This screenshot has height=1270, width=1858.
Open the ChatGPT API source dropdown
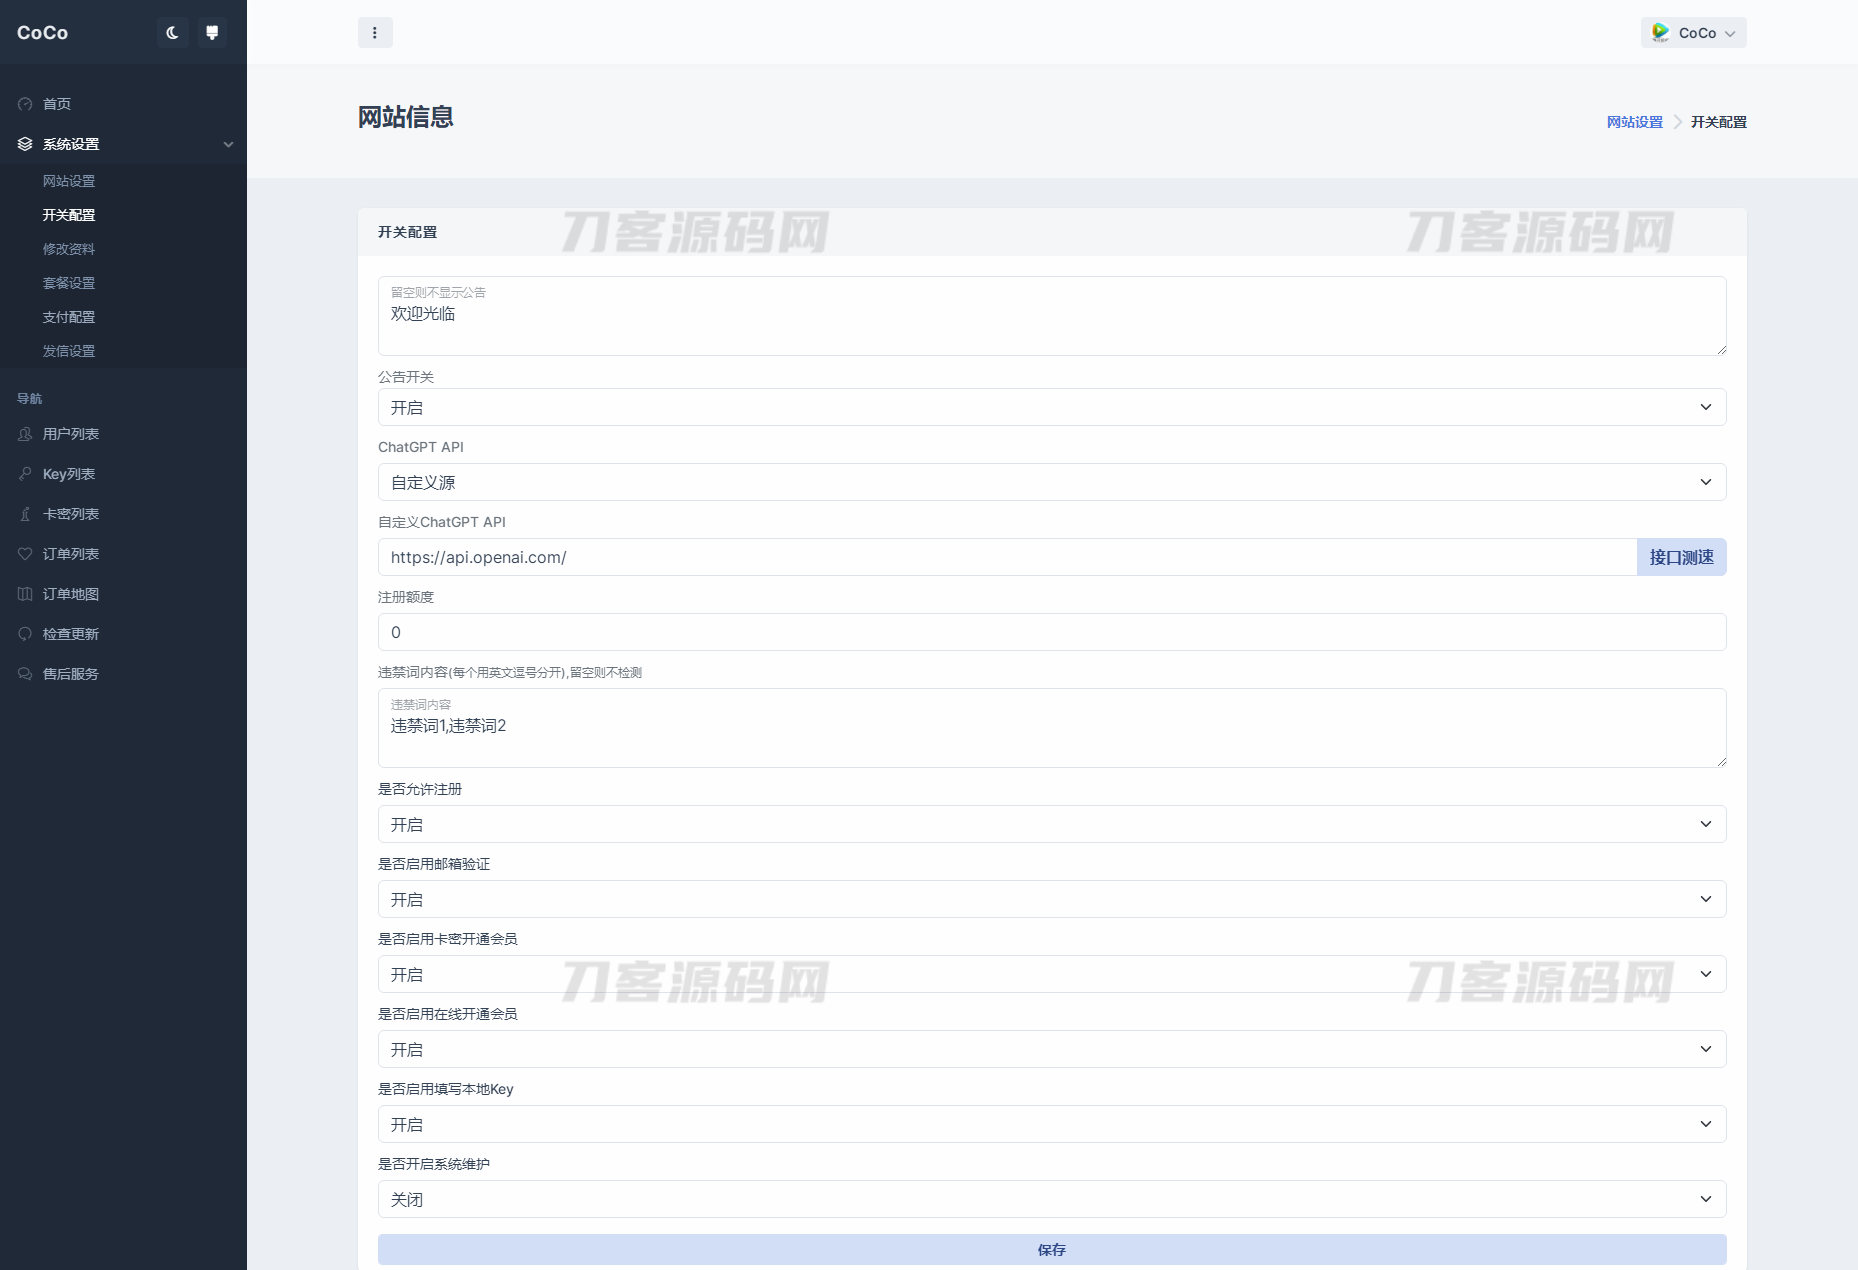point(1051,482)
